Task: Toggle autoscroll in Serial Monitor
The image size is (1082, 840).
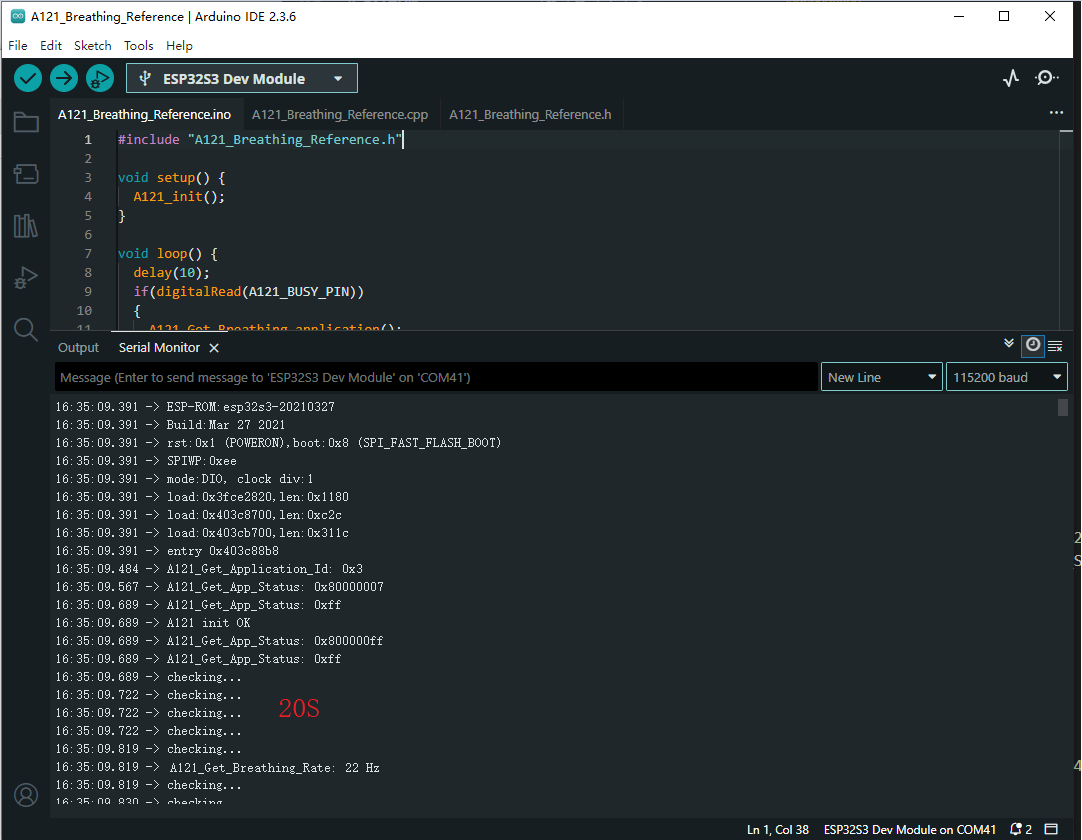Action: click(1009, 345)
